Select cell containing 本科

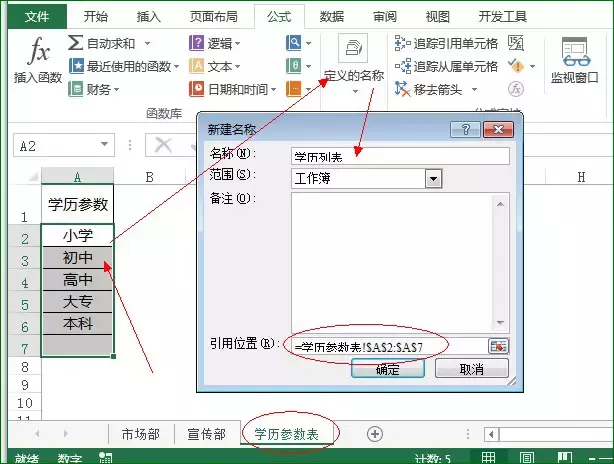coord(78,323)
